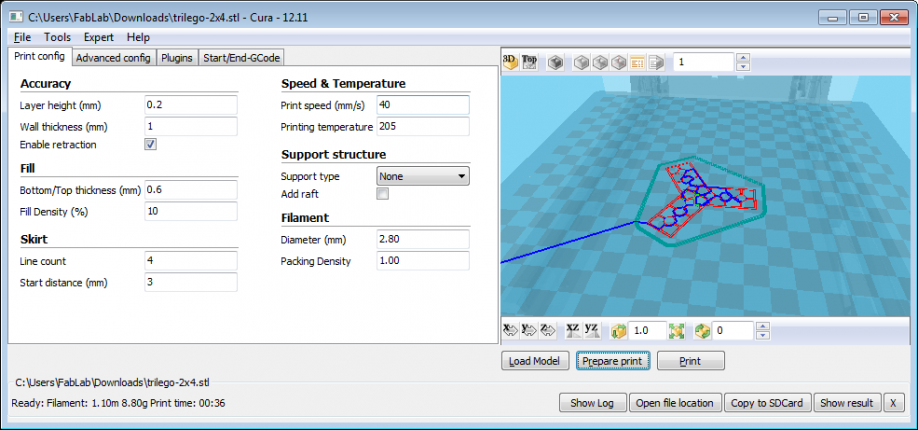Swap the YZ axes of the model

(x=592, y=331)
